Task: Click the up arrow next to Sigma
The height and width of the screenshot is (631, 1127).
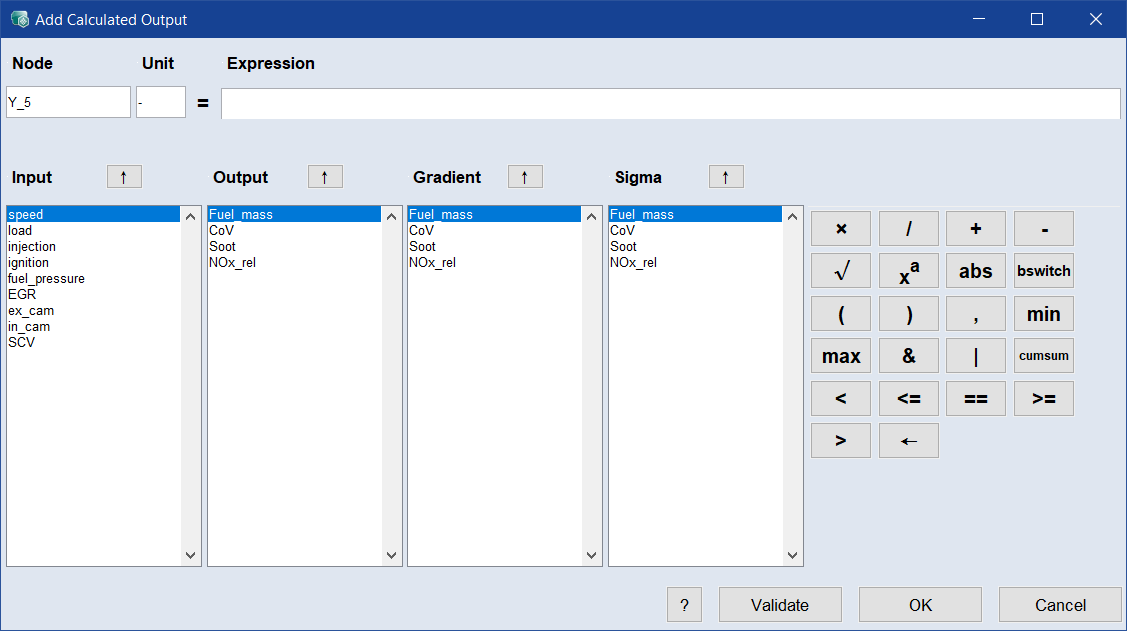Action: 726,177
